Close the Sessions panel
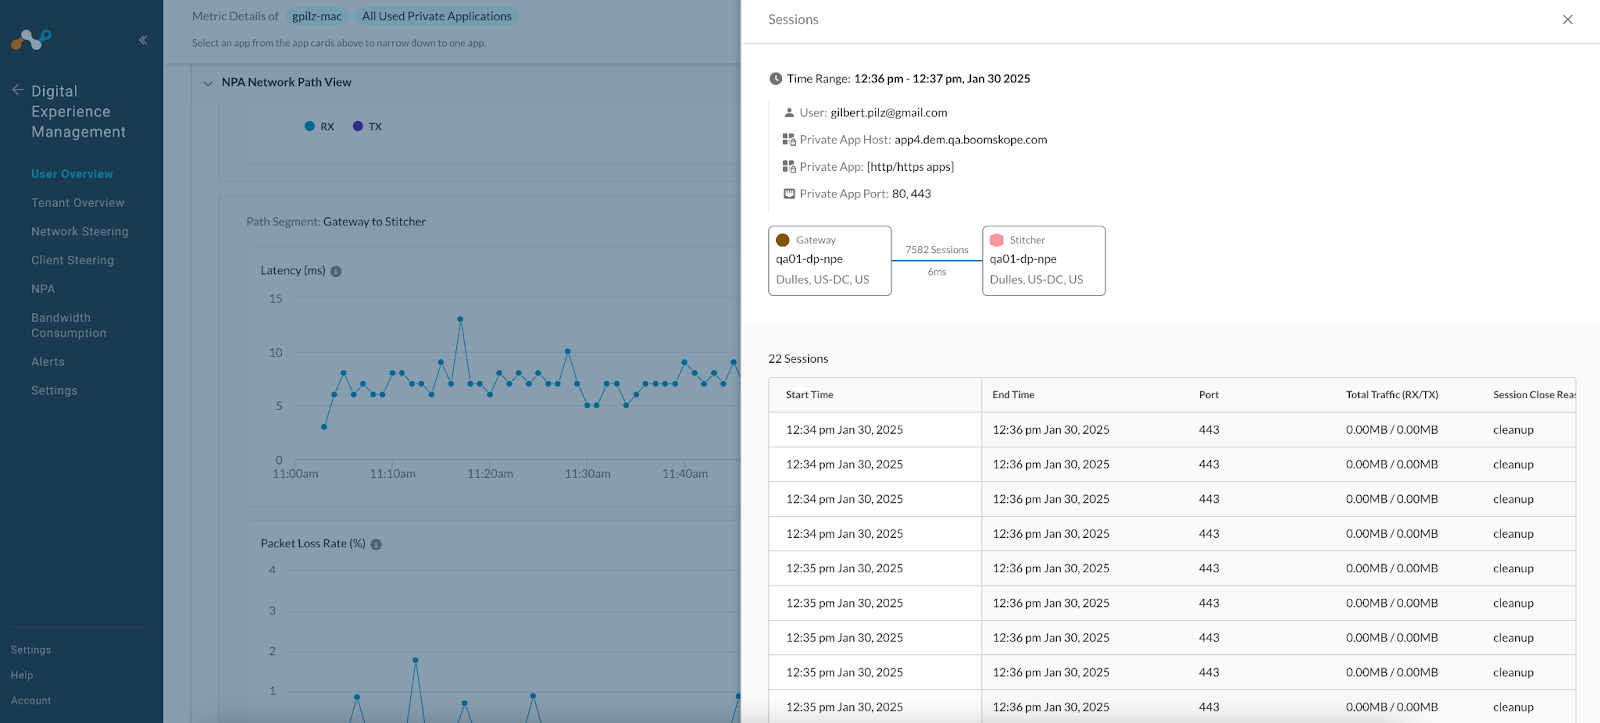The width and height of the screenshot is (1600, 723). pyautogui.click(x=1568, y=19)
